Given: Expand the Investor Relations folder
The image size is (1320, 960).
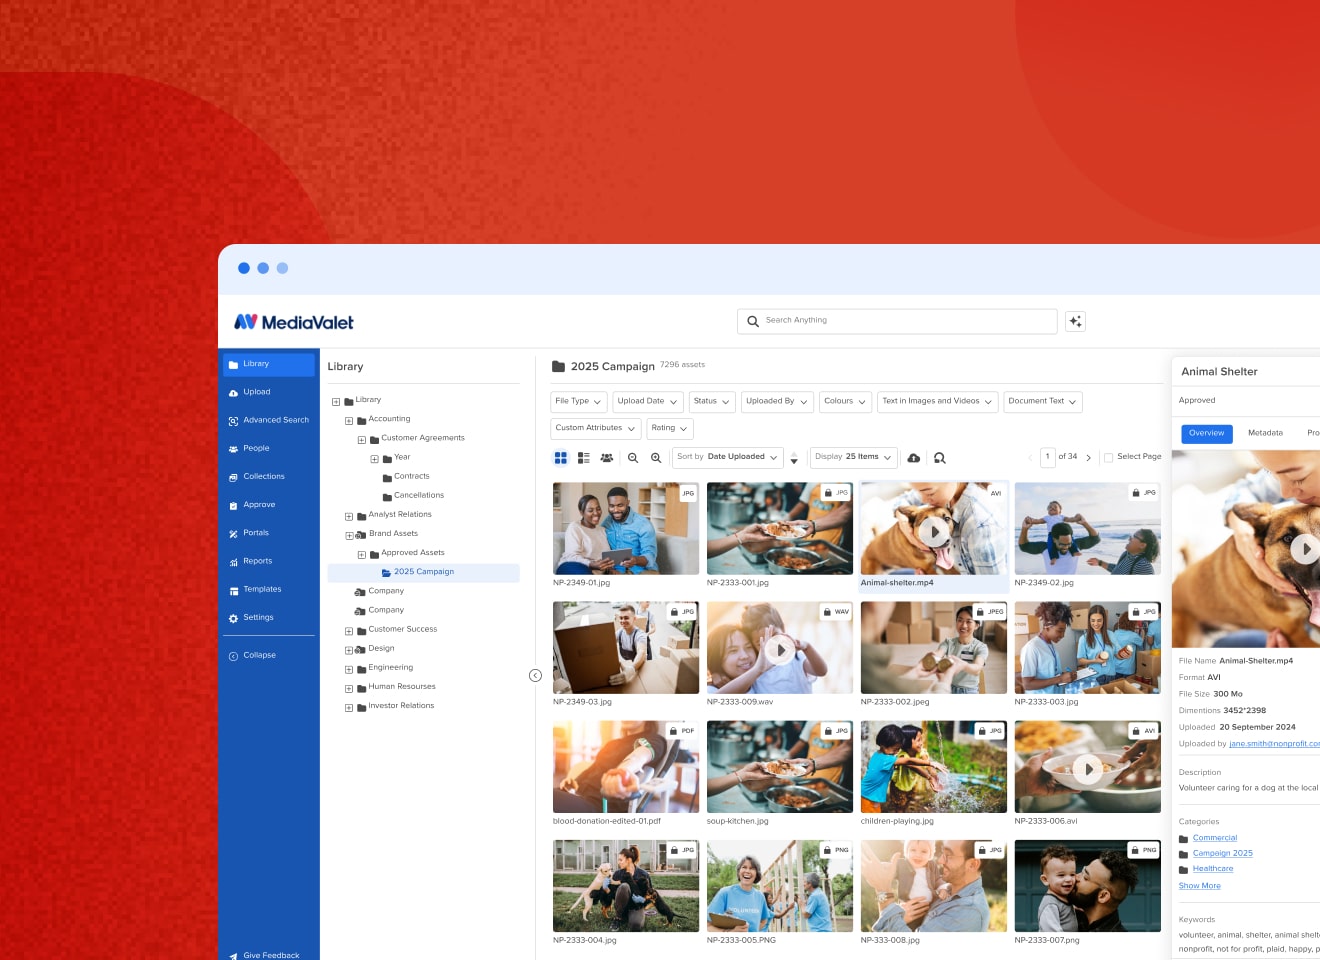Looking at the screenshot, I should [349, 708].
